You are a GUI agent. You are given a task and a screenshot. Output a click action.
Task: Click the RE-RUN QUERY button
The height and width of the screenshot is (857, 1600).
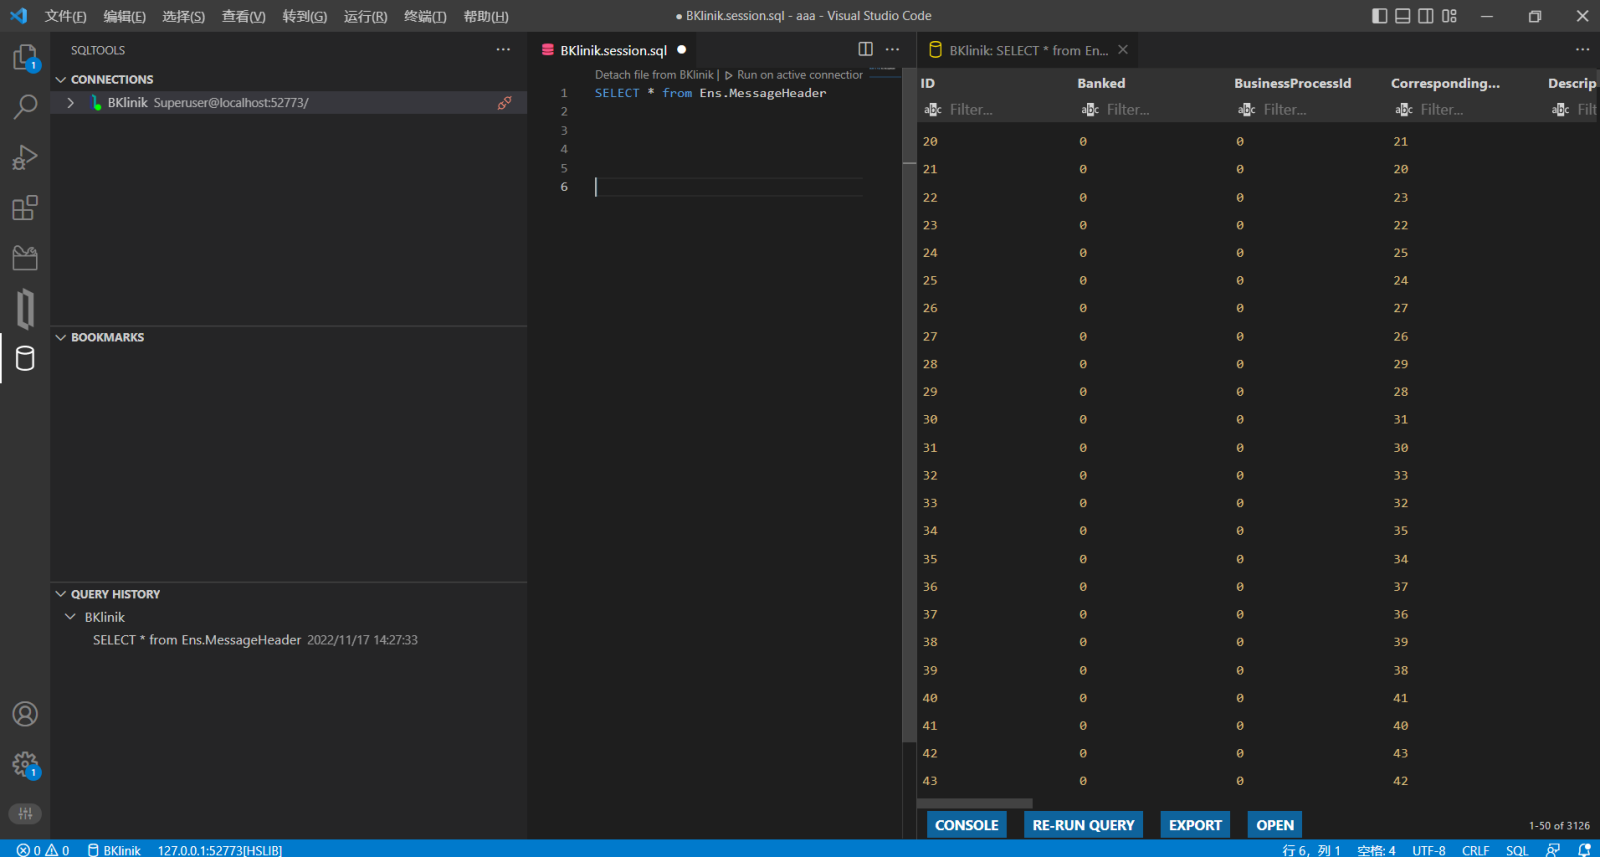pos(1083,825)
